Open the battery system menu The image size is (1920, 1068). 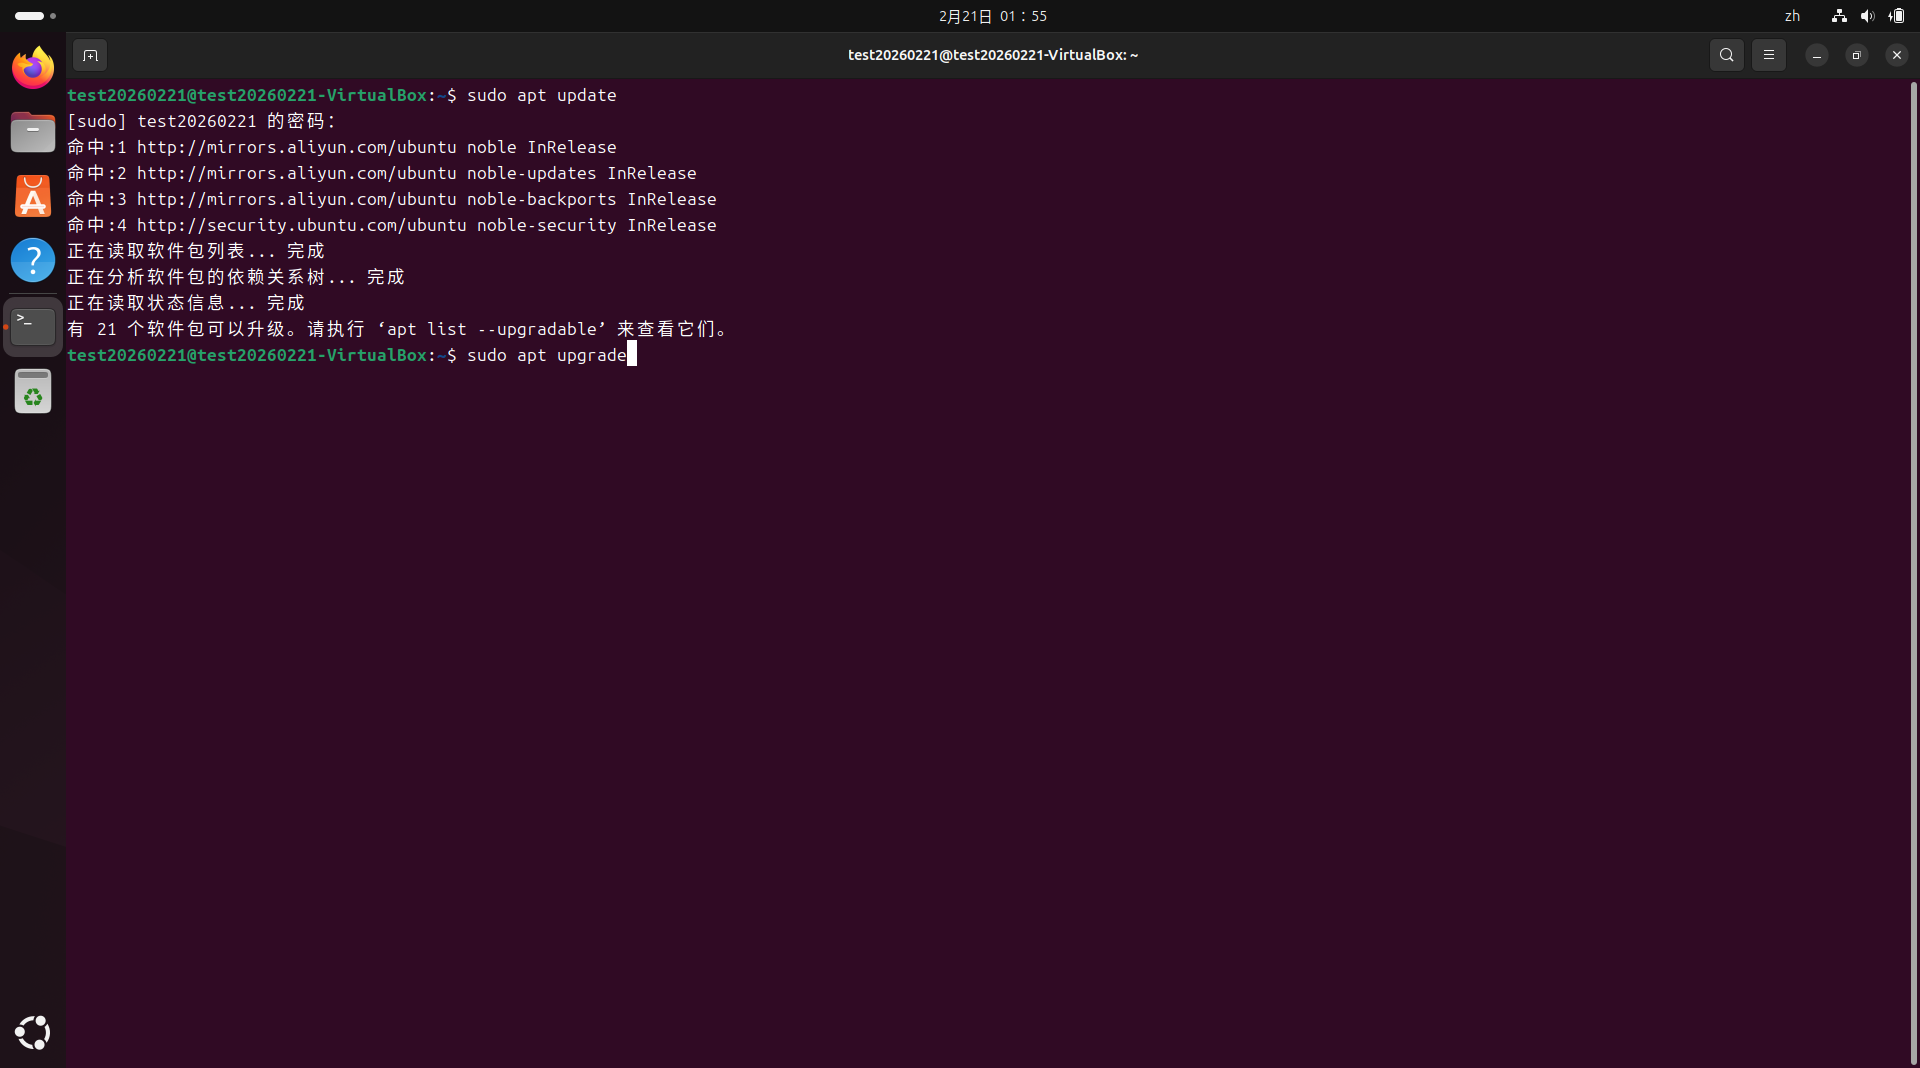(x=1896, y=16)
